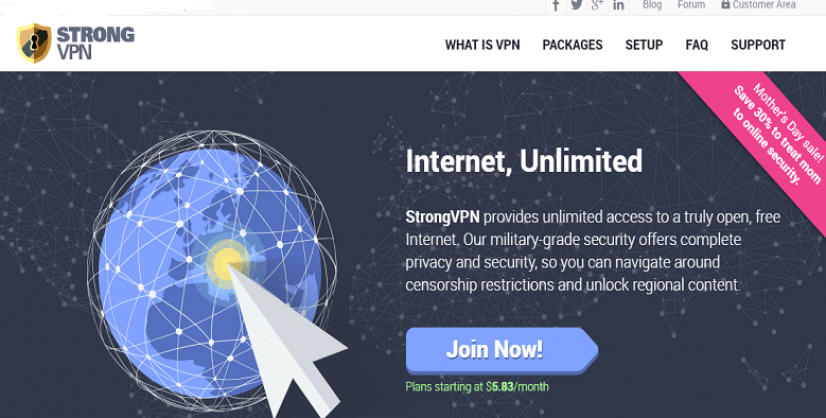Screen dimensions: 826x418
Task: Open the Twitter bird icon
Action: coord(576,5)
